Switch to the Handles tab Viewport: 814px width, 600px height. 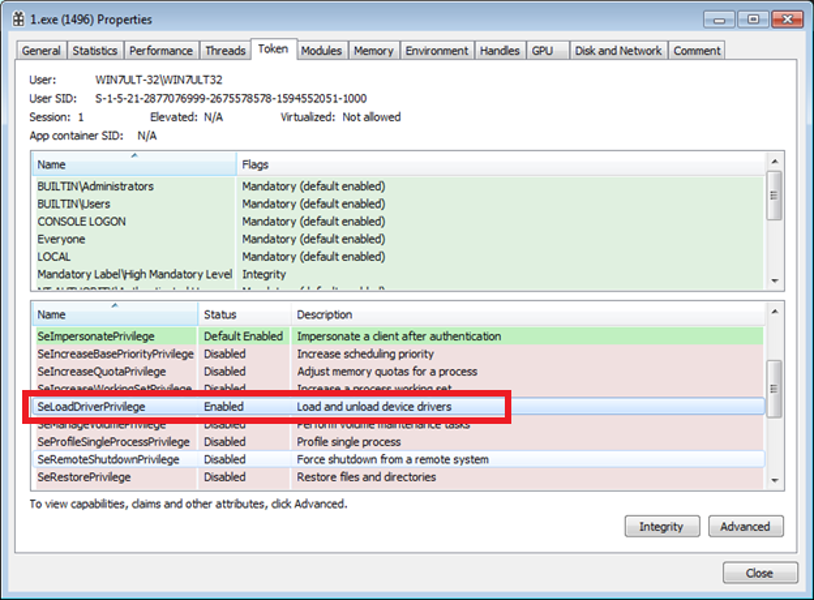pos(500,50)
